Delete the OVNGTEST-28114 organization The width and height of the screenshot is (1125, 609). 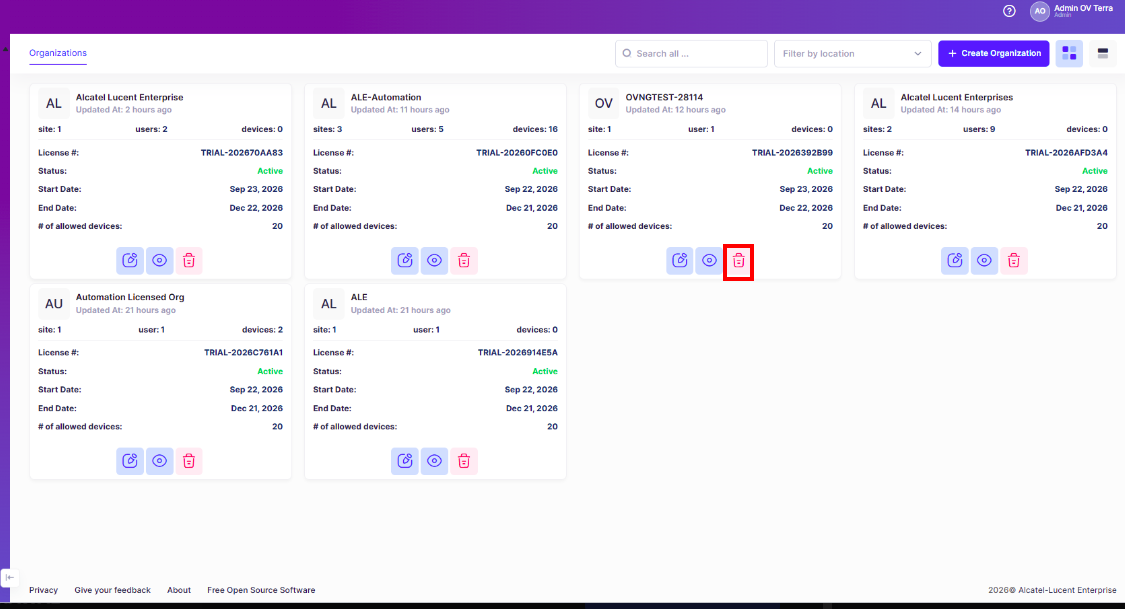pyautogui.click(x=738, y=260)
